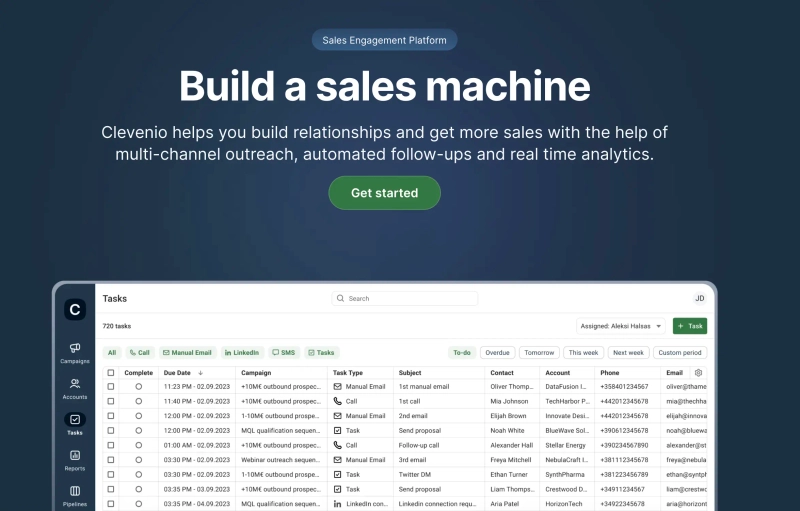The width and height of the screenshot is (800, 511).
Task: Check the first task row checkbox
Action: click(x=111, y=386)
